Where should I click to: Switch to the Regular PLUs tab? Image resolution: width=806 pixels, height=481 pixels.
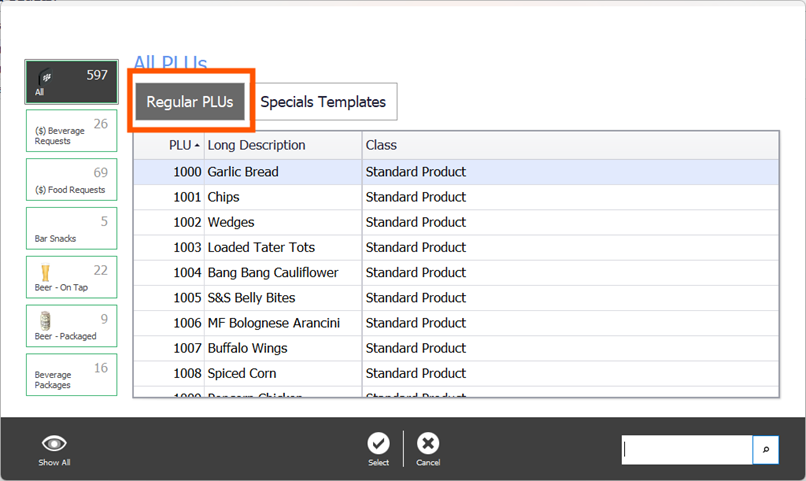190,102
